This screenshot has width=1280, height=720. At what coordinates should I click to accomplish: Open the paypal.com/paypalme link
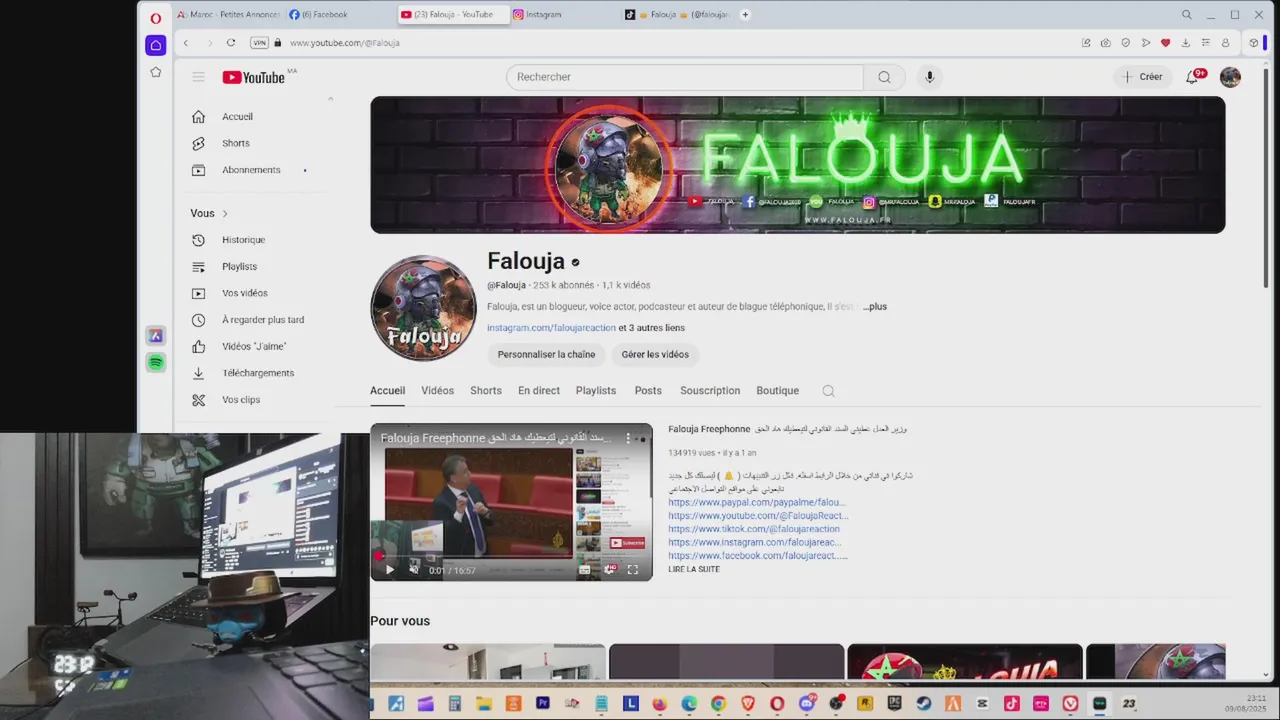tap(756, 503)
